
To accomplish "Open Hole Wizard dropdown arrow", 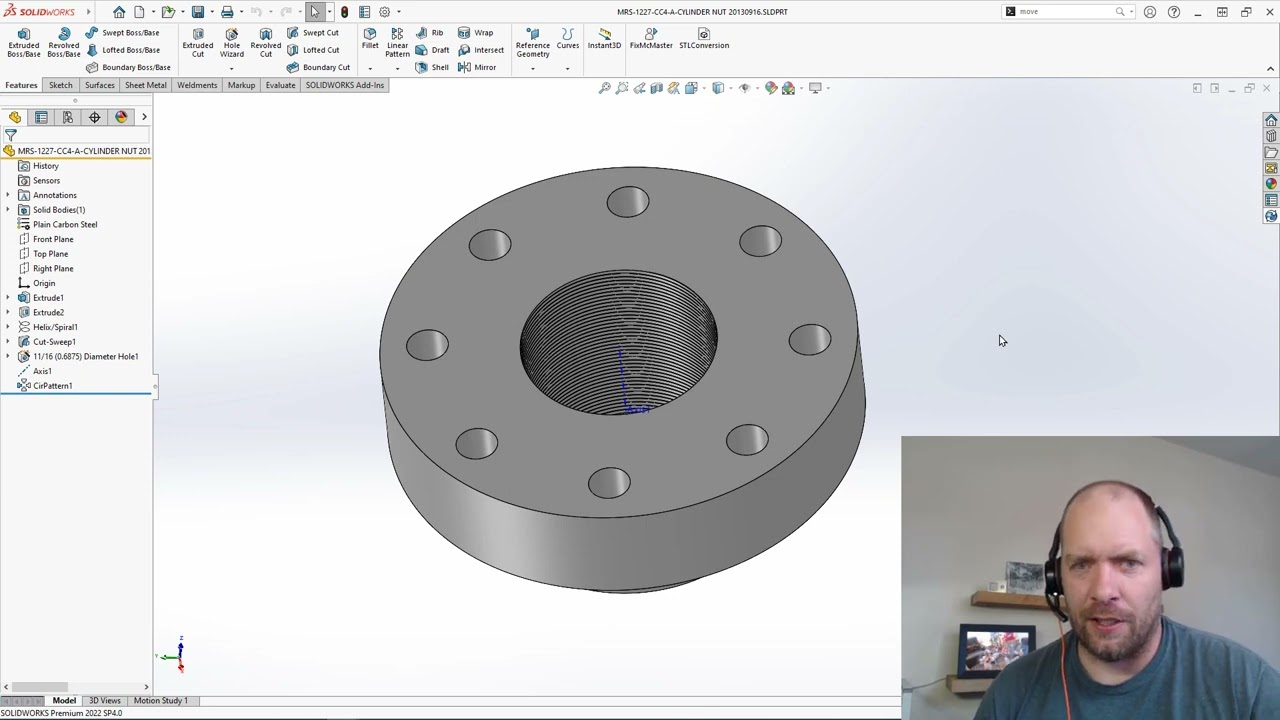I will coord(231,68).
